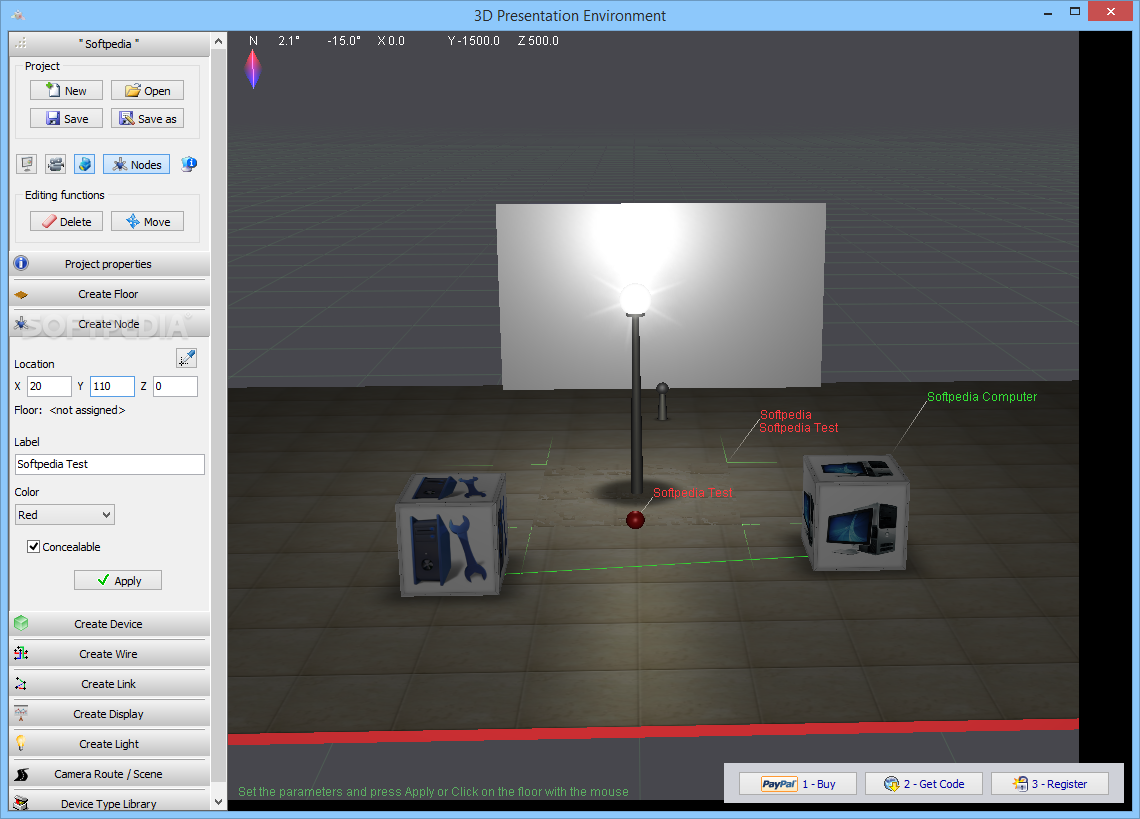Expand the Create Light section
1140x819 pixels.
[x=109, y=743]
